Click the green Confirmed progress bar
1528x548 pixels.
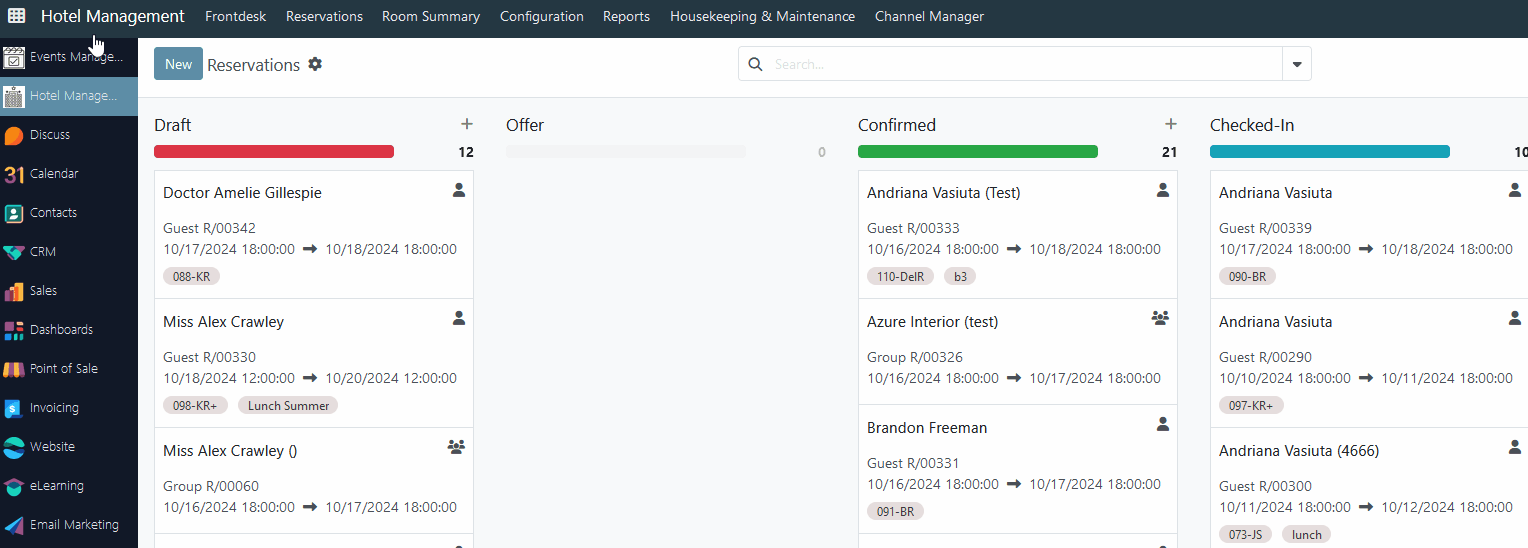977,152
